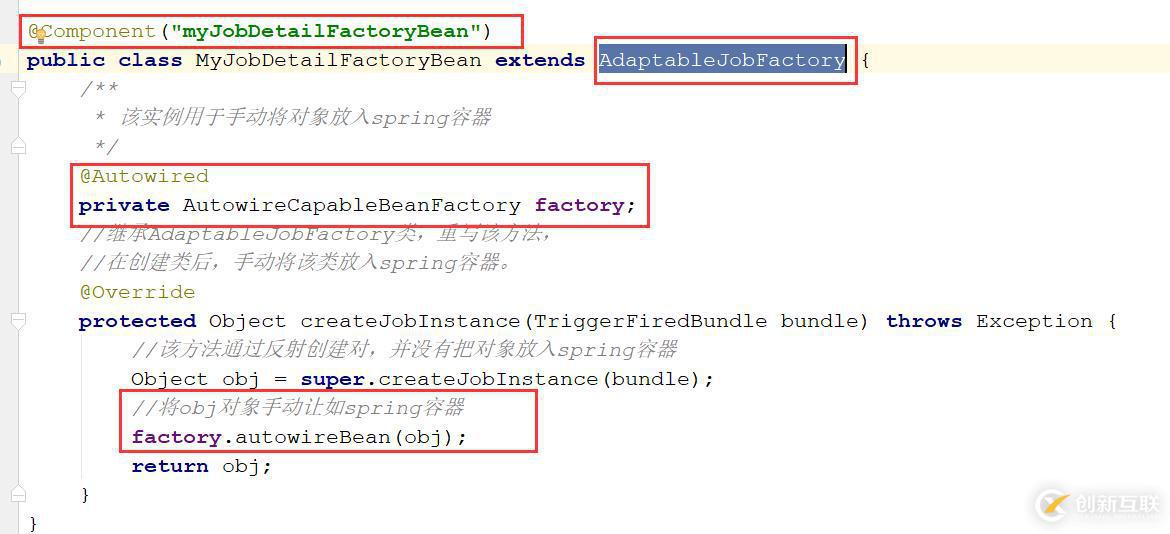Image resolution: width=1170 pixels, height=534 pixels.
Task: Click the @Override annotation
Action: pyautogui.click(x=137, y=292)
